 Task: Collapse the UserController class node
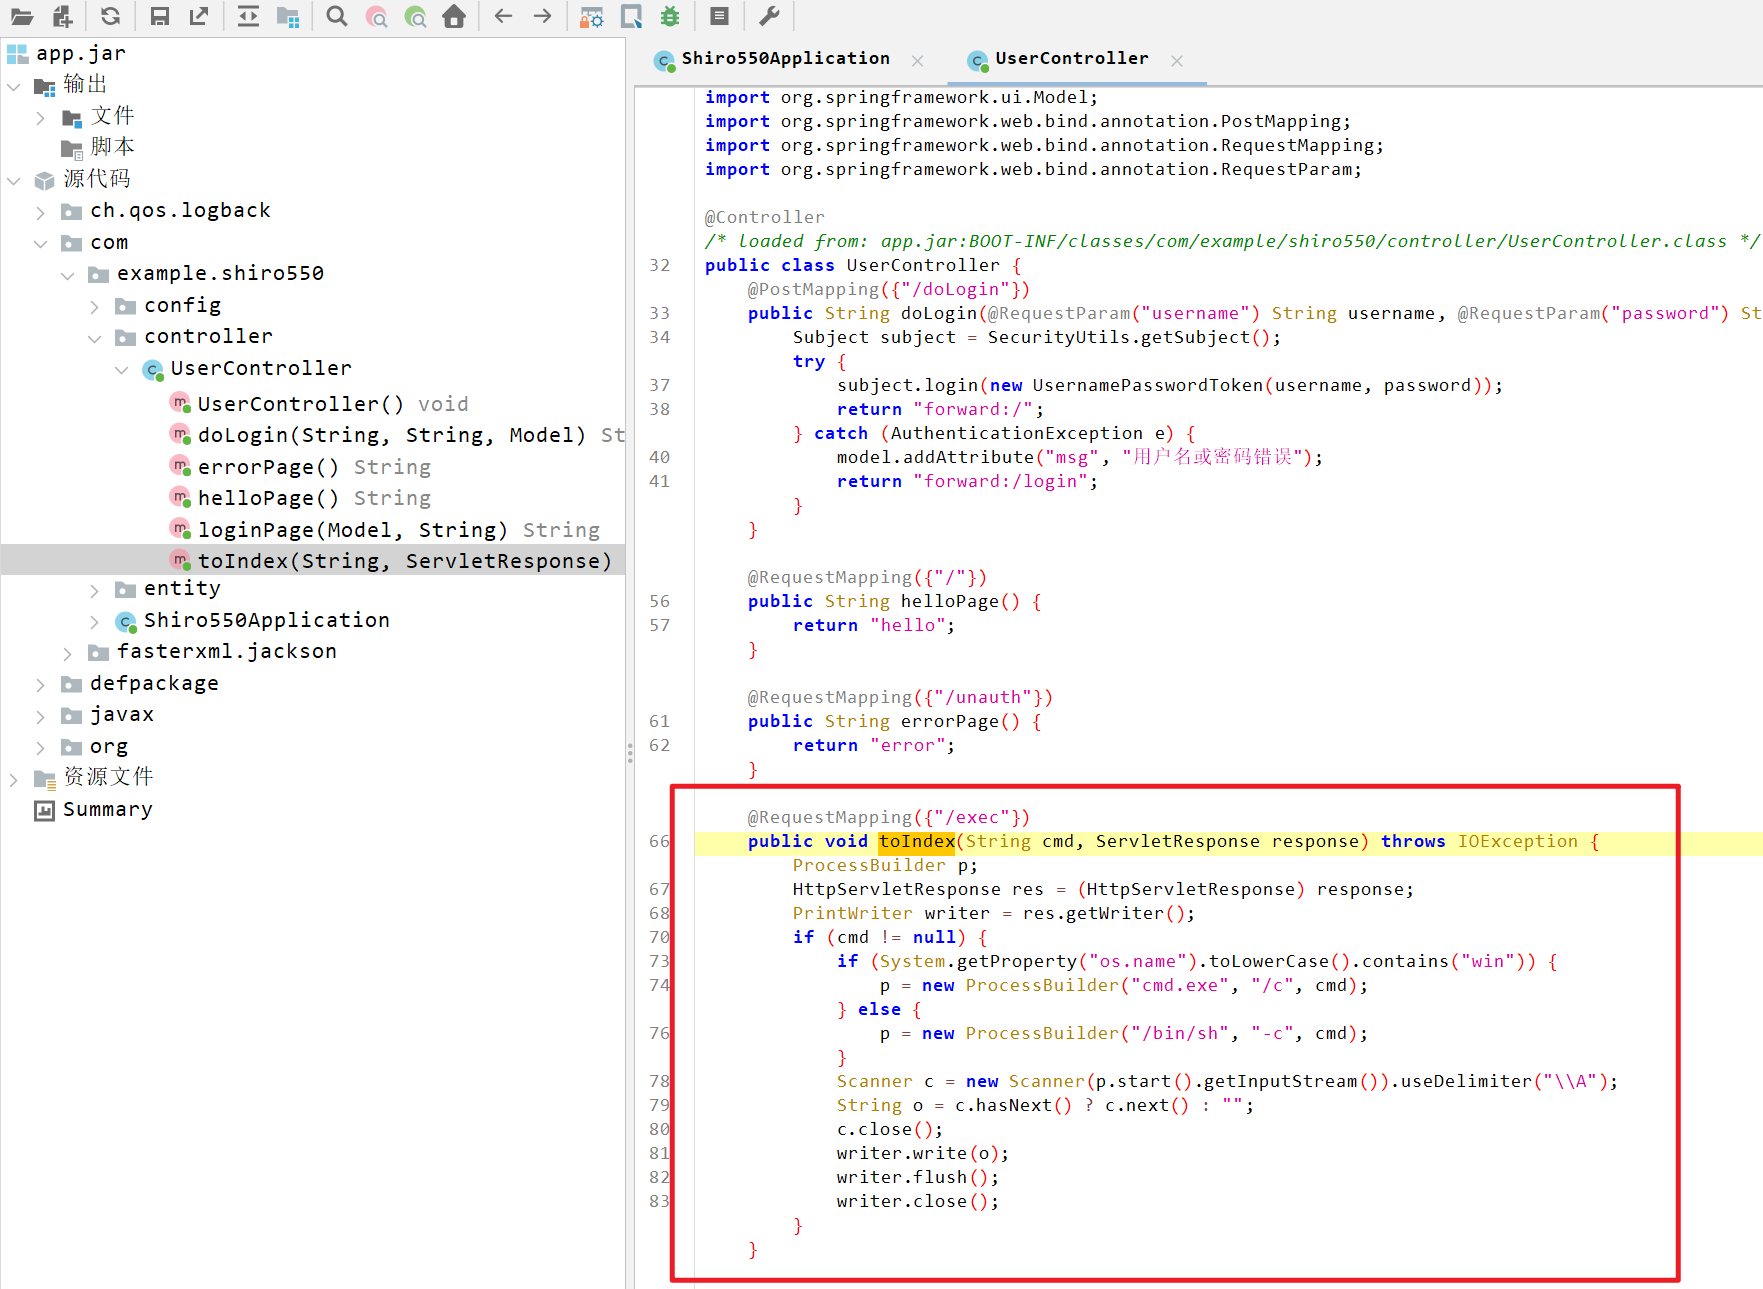coord(121,370)
